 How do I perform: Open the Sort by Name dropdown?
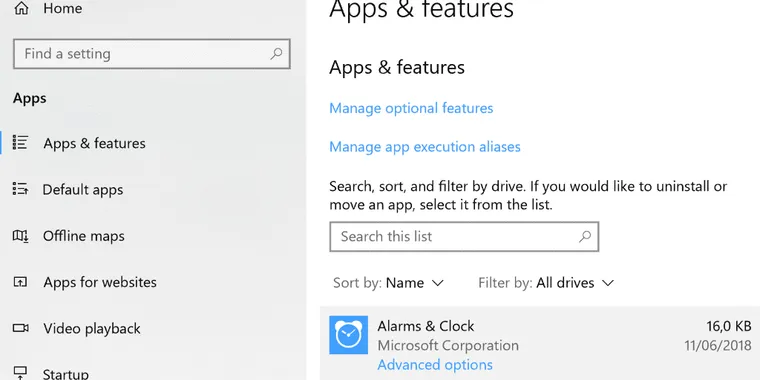pos(388,283)
